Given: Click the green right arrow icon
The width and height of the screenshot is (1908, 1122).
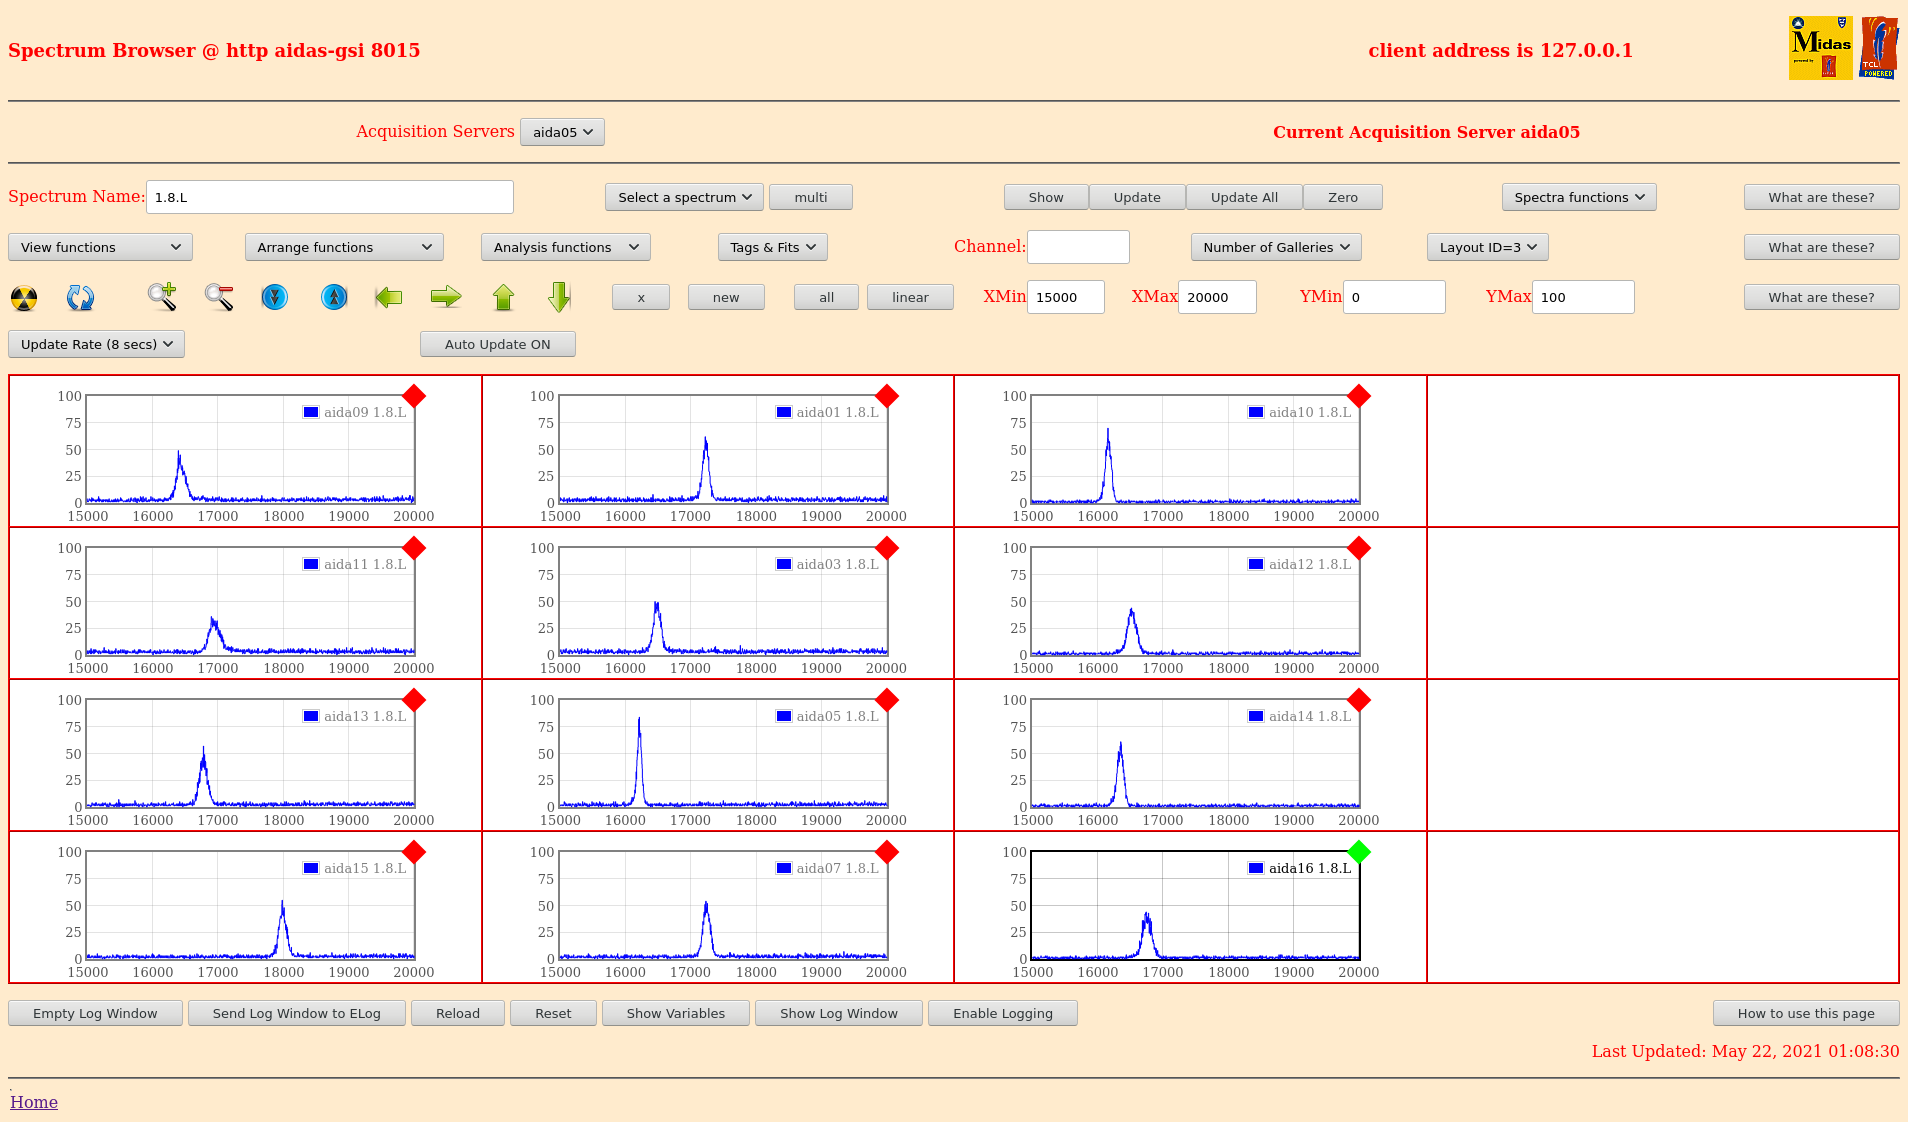Looking at the screenshot, I should pyautogui.click(x=446, y=297).
